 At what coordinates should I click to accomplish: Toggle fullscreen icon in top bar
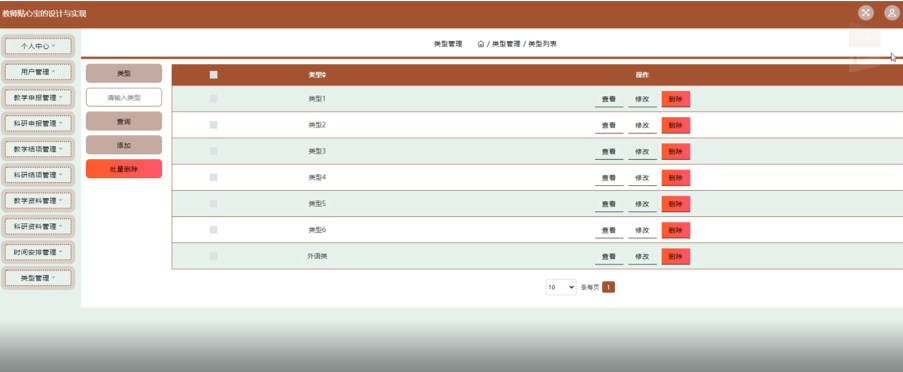(x=866, y=13)
